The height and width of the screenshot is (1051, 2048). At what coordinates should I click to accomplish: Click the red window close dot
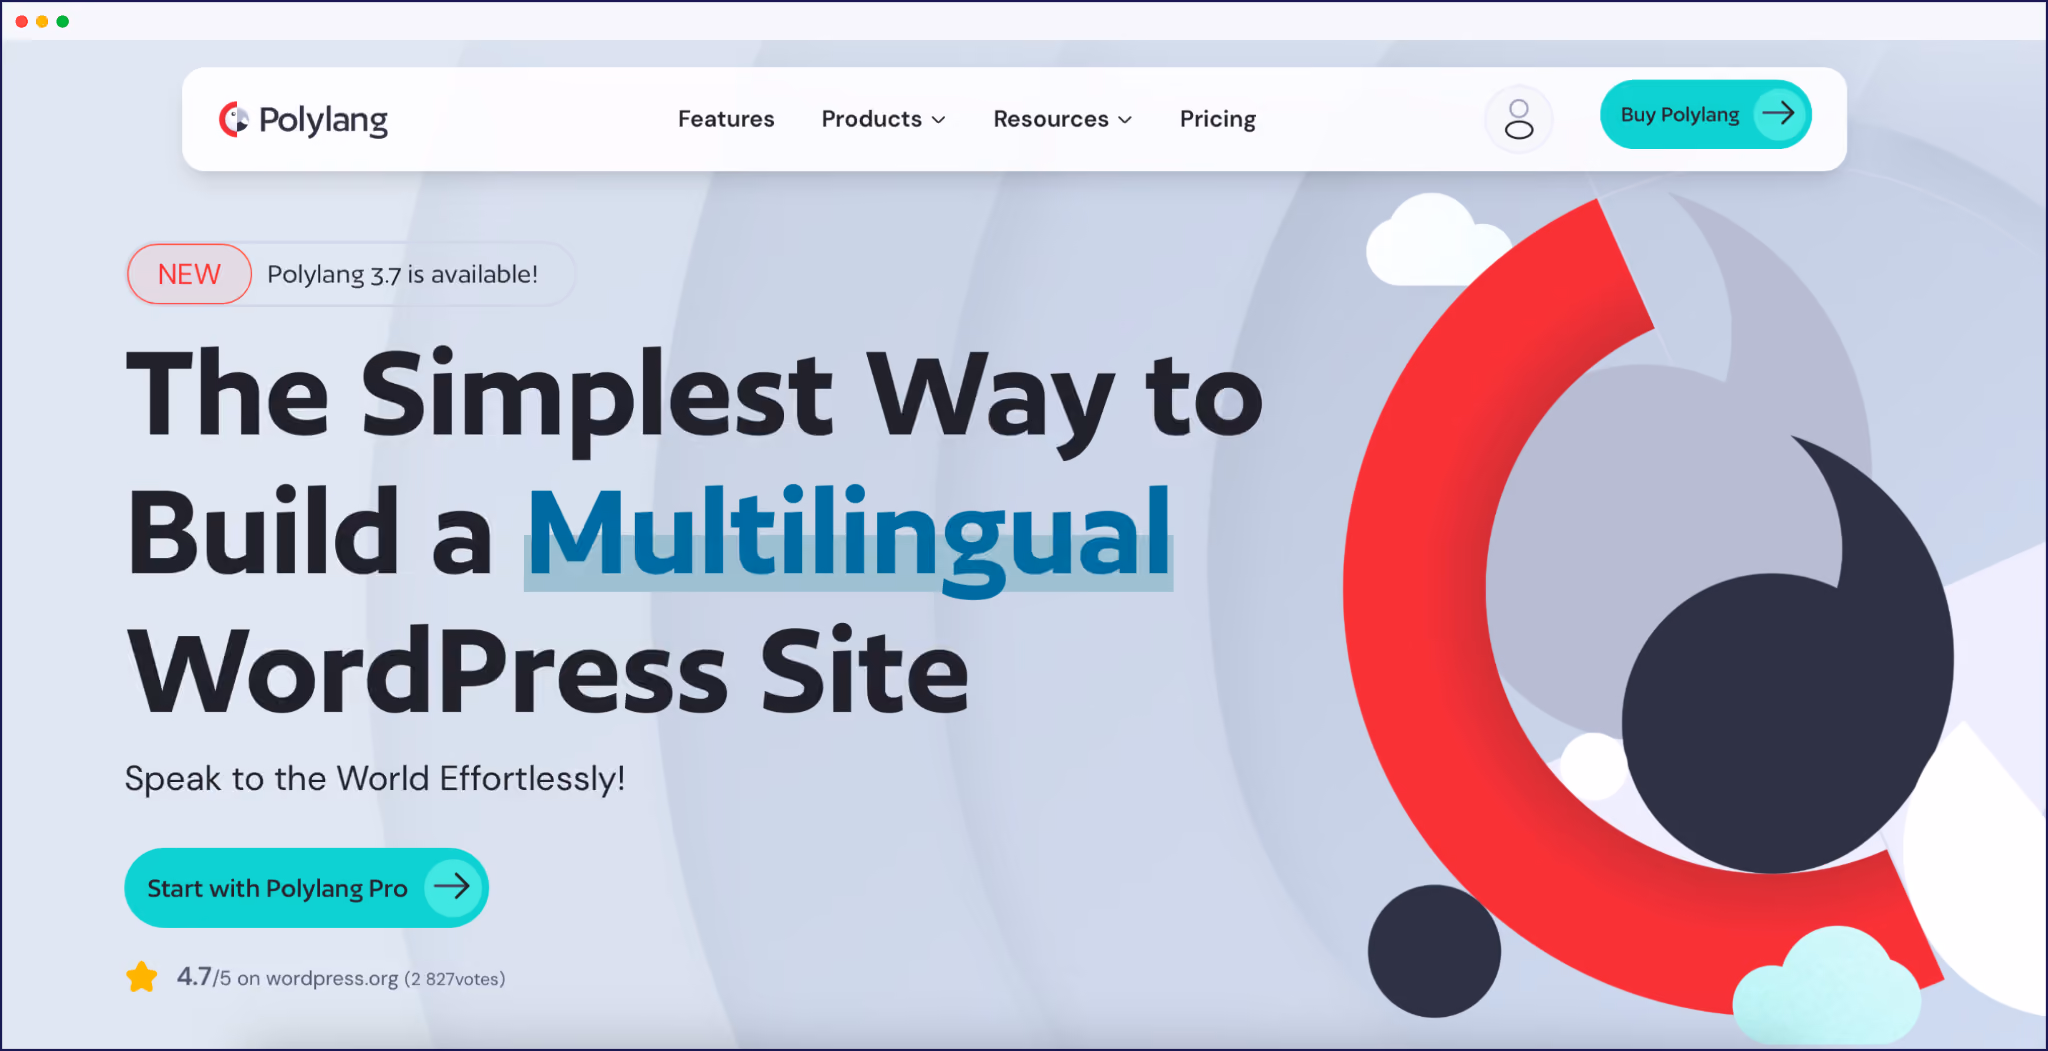(x=21, y=21)
